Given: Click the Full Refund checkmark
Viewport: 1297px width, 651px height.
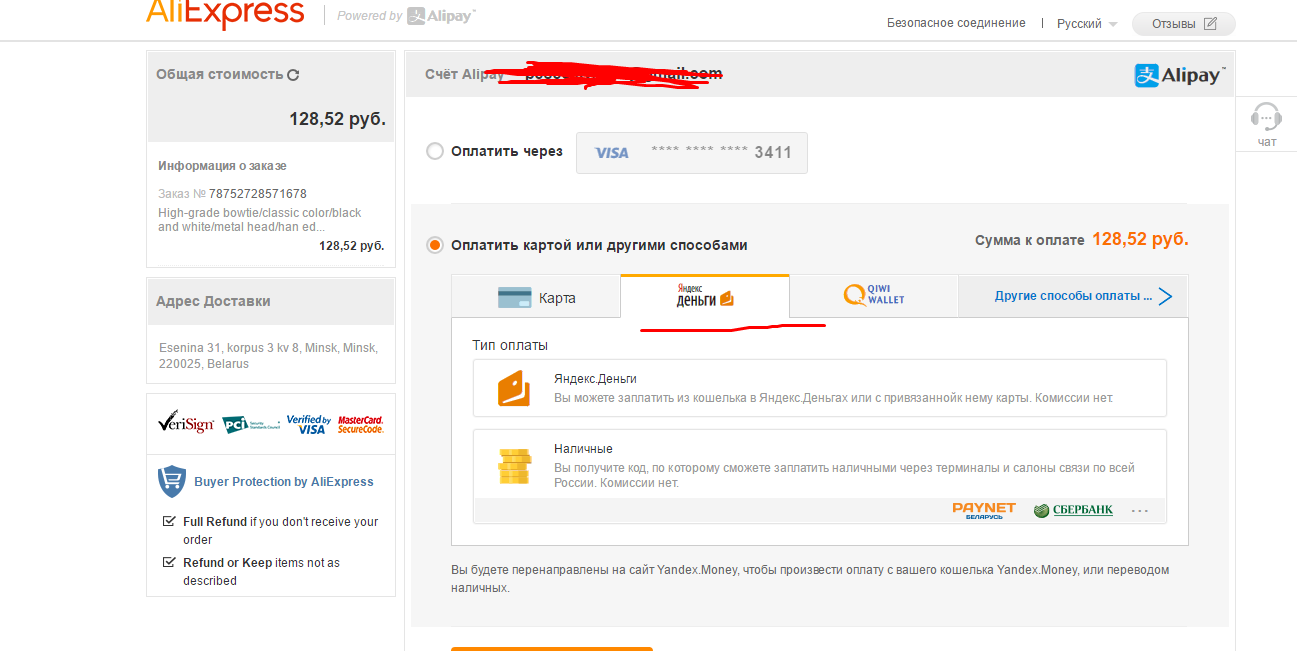Looking at the screenshot, I should click(x=169, y=521).
